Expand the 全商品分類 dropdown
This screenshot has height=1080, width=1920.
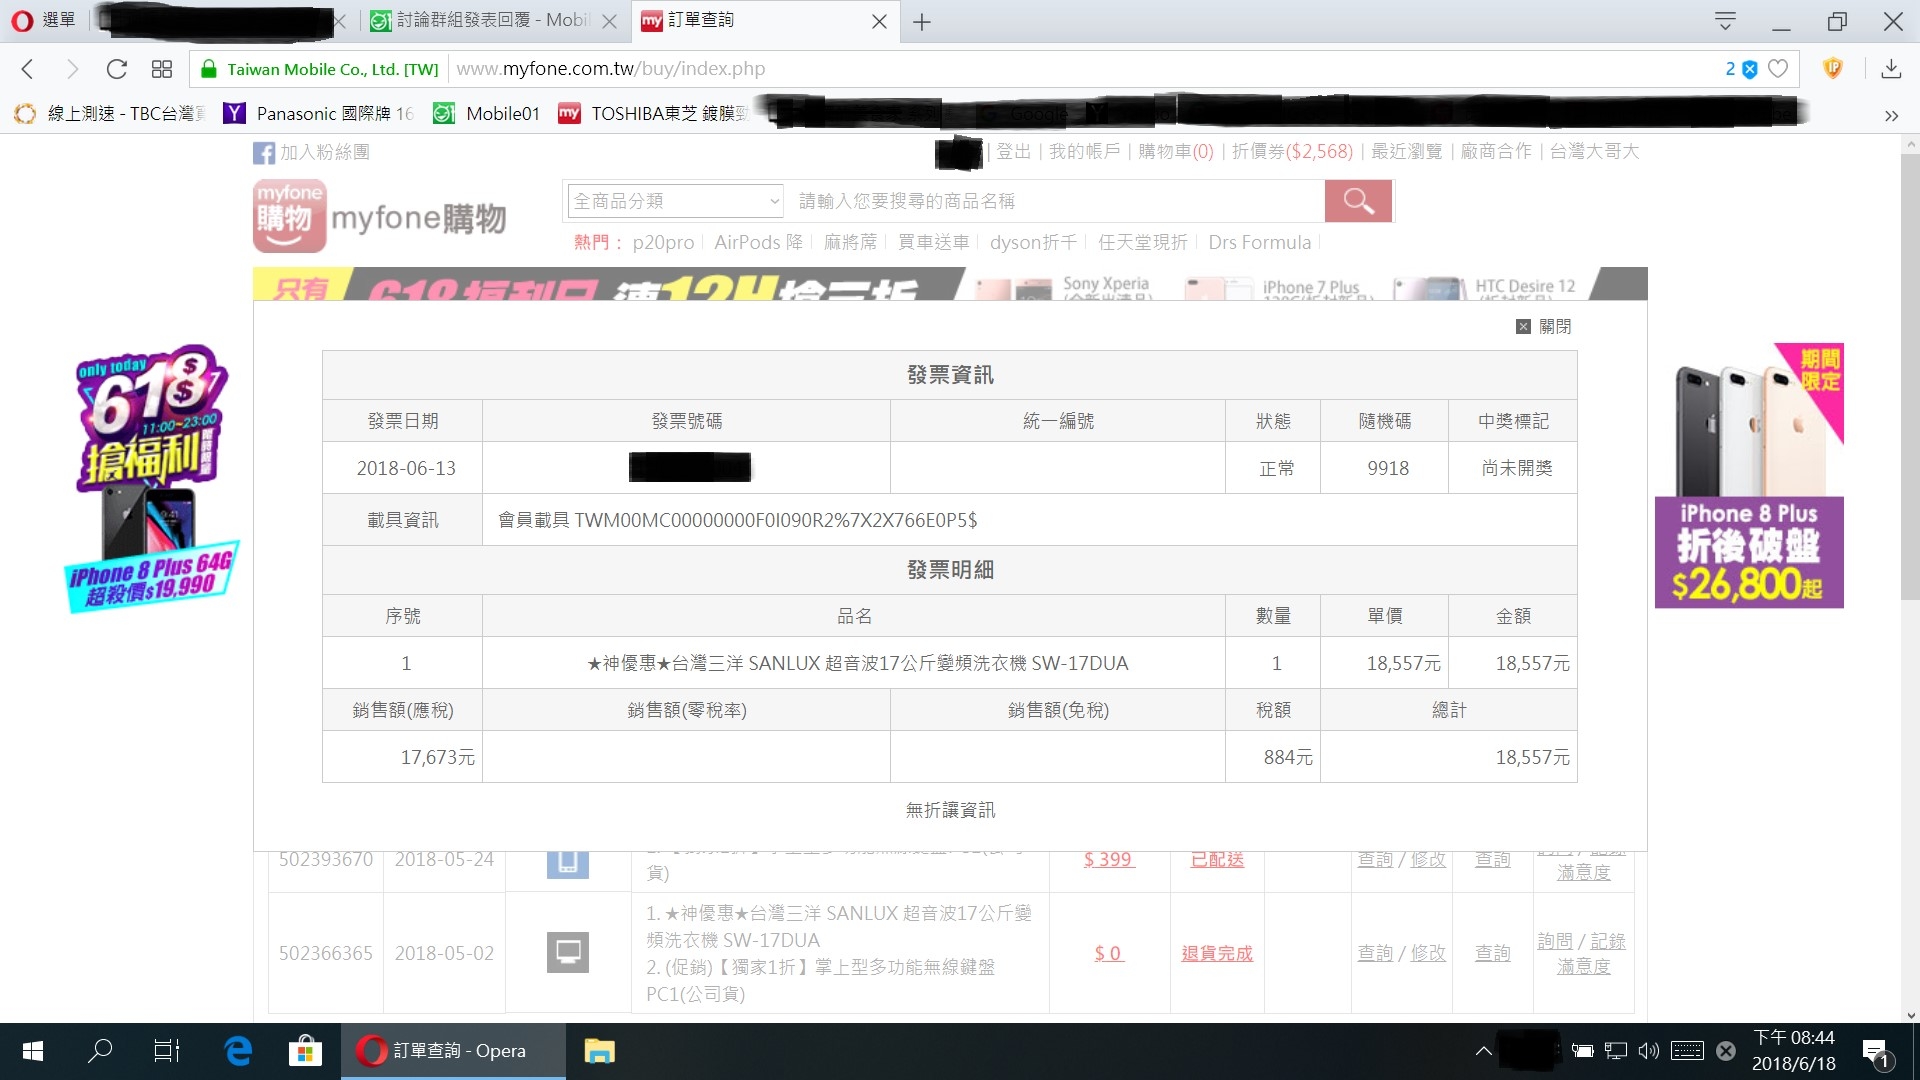point(675,201)
